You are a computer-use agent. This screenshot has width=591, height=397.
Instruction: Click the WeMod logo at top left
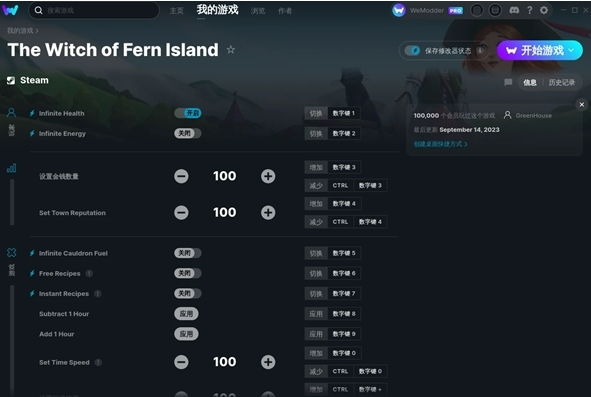[x=10, y=10]
